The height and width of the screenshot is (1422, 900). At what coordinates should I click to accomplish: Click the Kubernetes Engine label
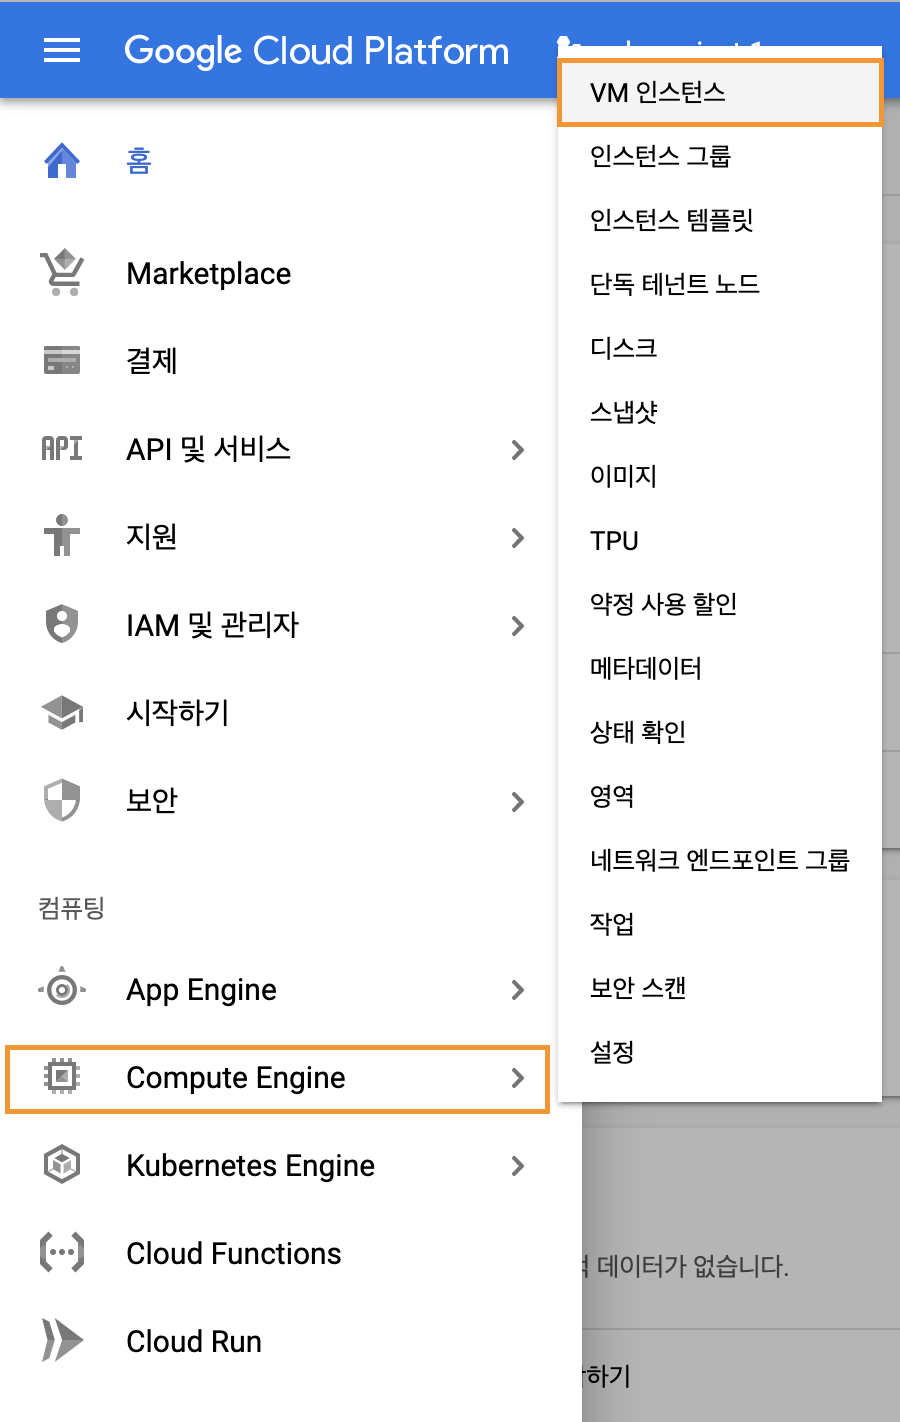251,1166
